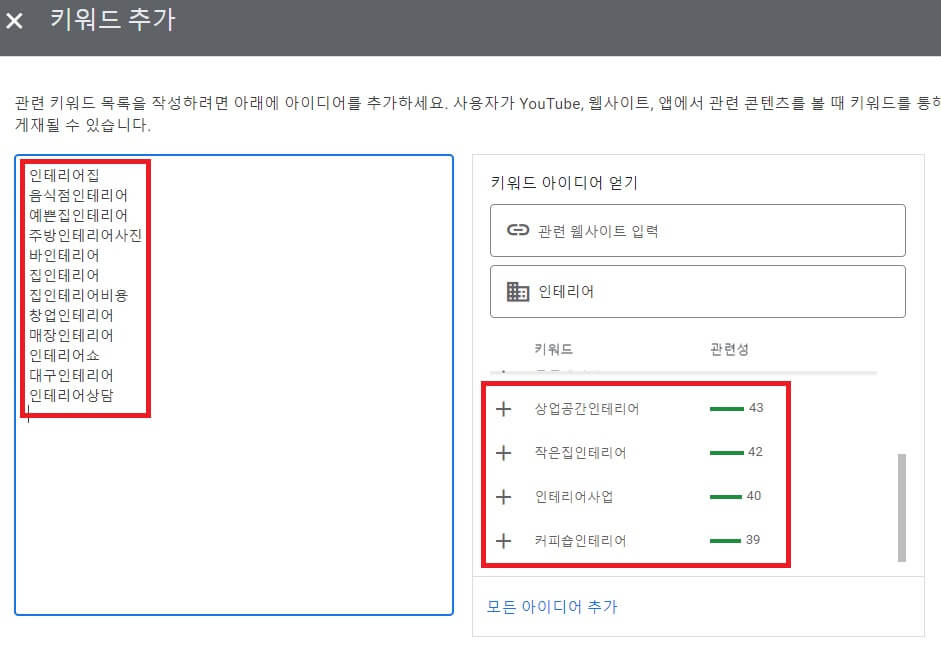This screenshot has height=645, width=941.
Task: Add keyword 커피숍인테리어 with its plus icon
Action: [504, 541]
